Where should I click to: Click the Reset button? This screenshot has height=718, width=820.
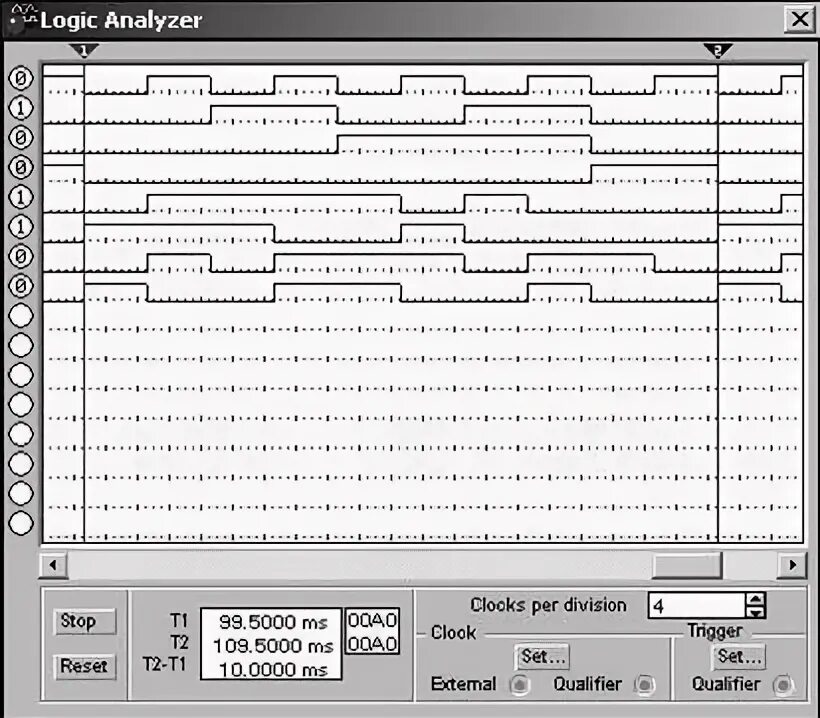point(84,666)
